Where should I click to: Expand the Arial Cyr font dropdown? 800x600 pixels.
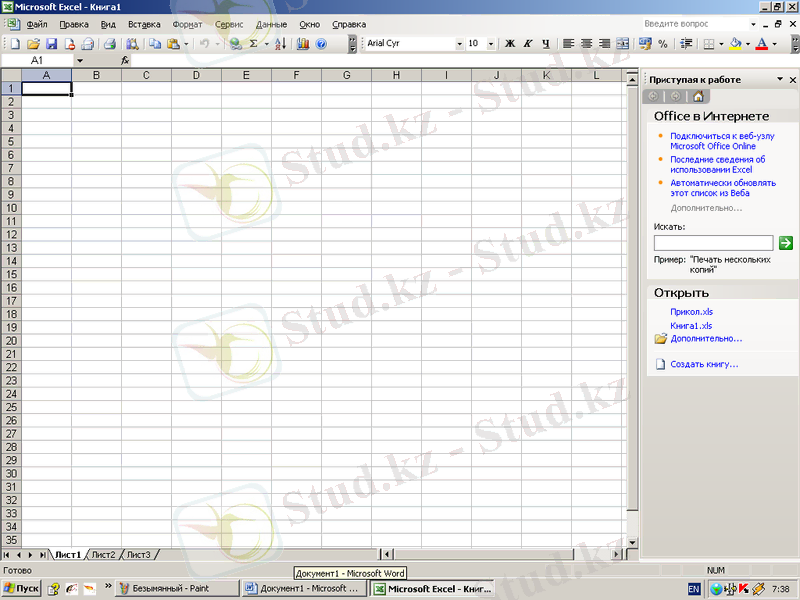pos(460,44)
